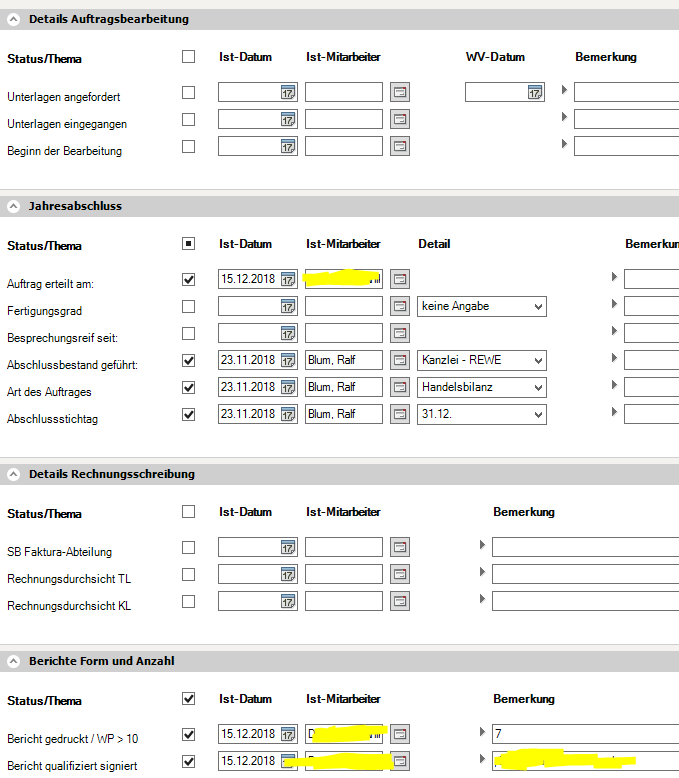Expand Bemerkung arrow for Bericht gedruckt row

(x=482, y=732)
